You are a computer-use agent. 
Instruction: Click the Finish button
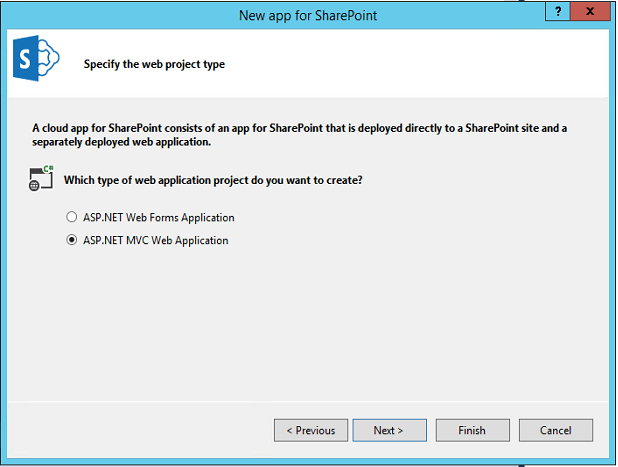473,430
